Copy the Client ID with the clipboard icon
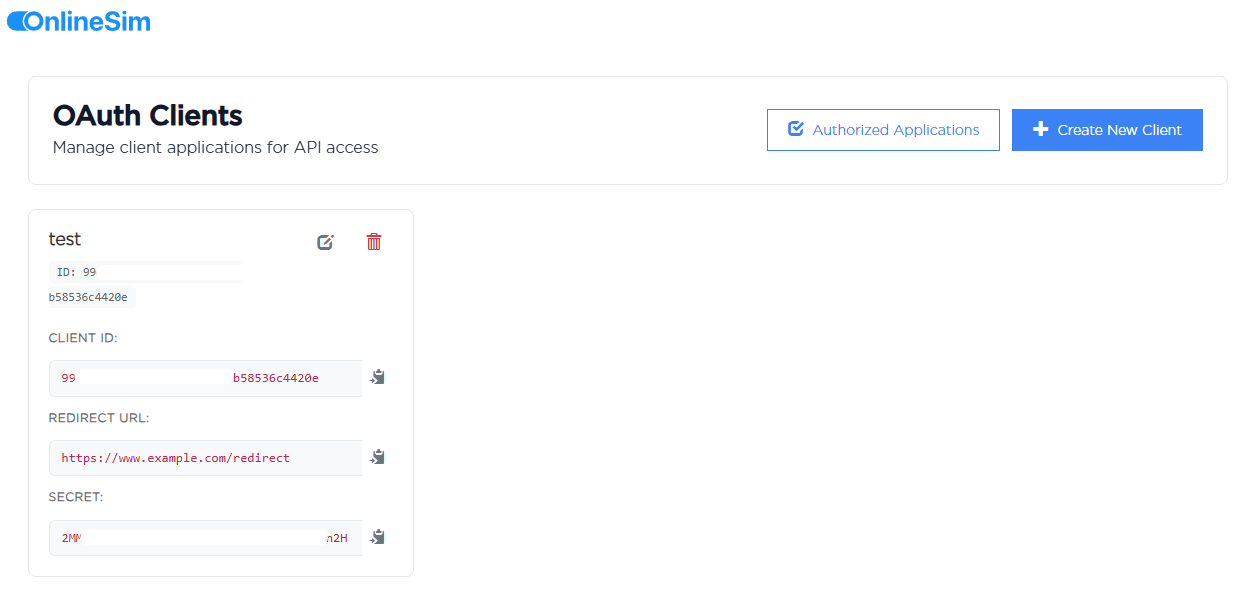 [x=377, y=377]
